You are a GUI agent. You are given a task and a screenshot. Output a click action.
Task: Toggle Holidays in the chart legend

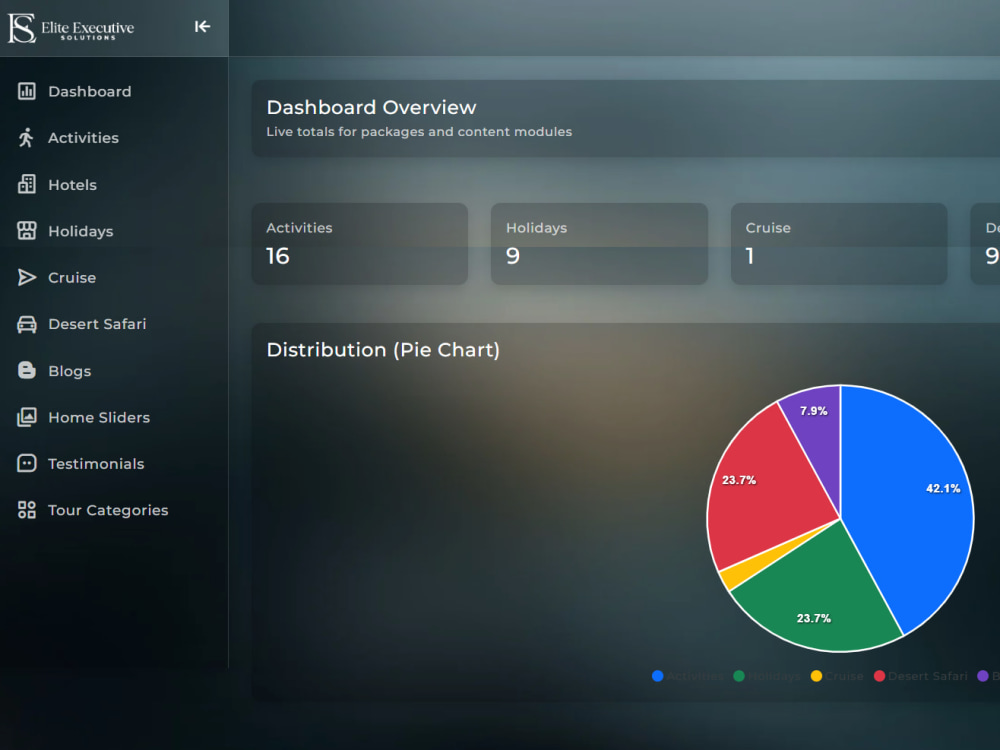click(x=767, y=676)
